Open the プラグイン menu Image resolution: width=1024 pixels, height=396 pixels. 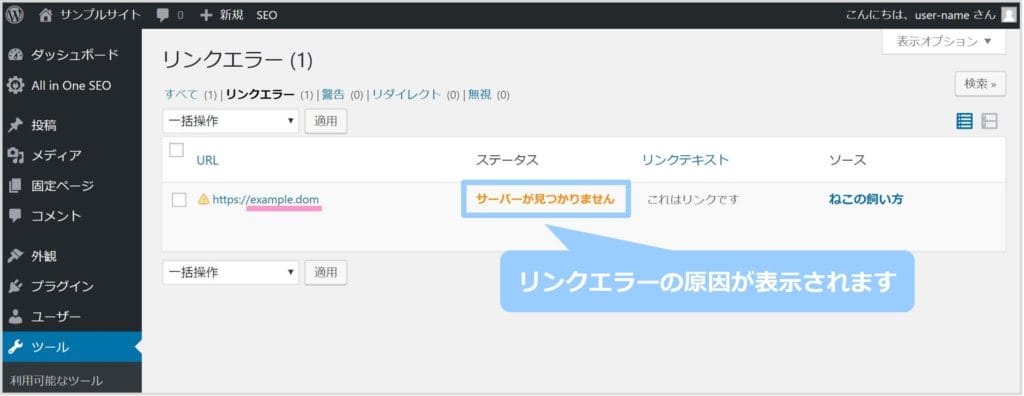(71, 286)
